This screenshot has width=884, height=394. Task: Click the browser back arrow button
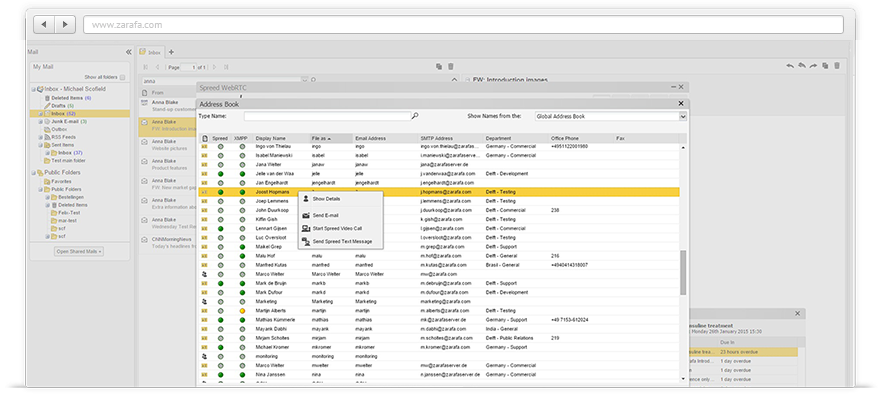pos(44,25)
